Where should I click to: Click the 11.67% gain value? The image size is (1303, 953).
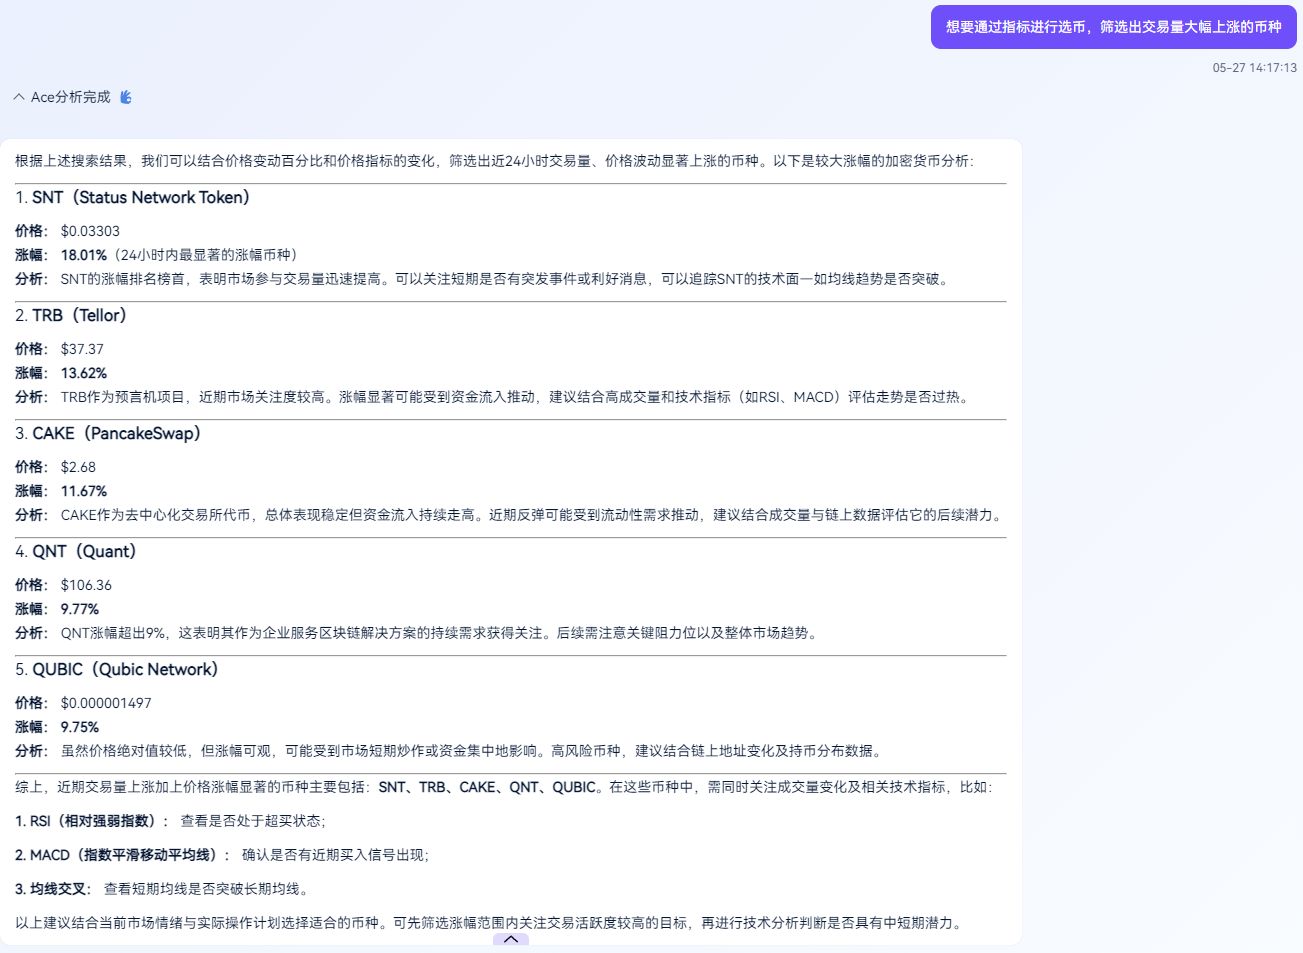84,491
